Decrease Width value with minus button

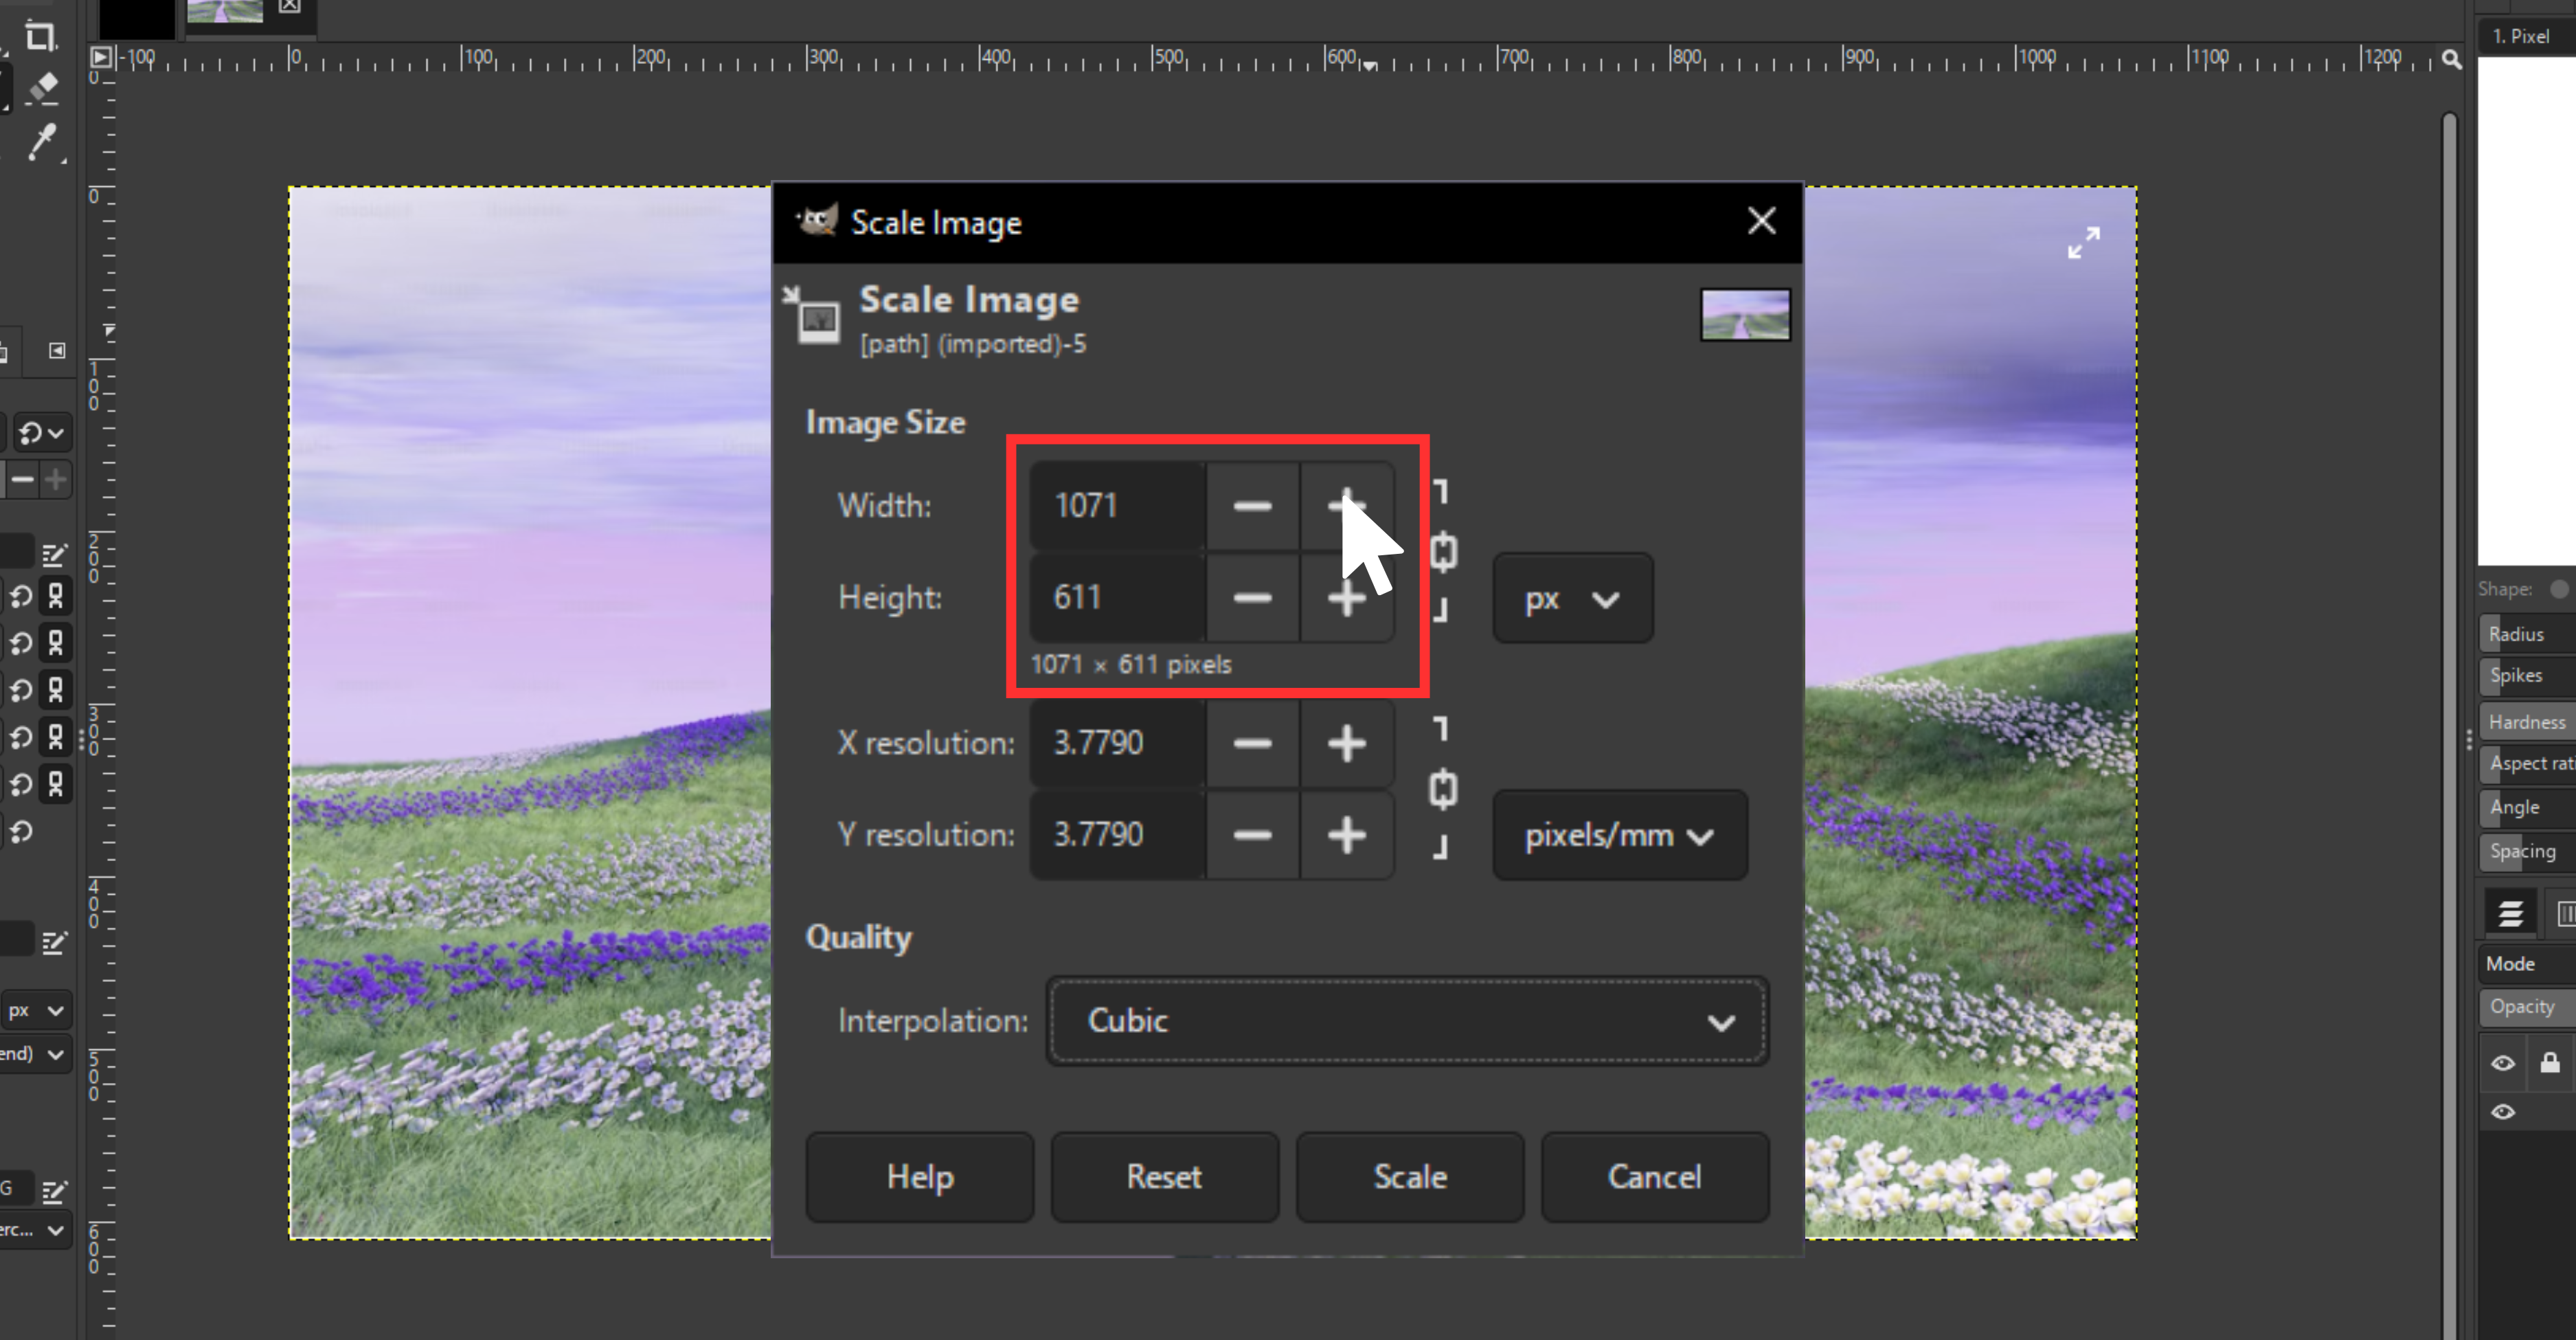pos(1253,506)
